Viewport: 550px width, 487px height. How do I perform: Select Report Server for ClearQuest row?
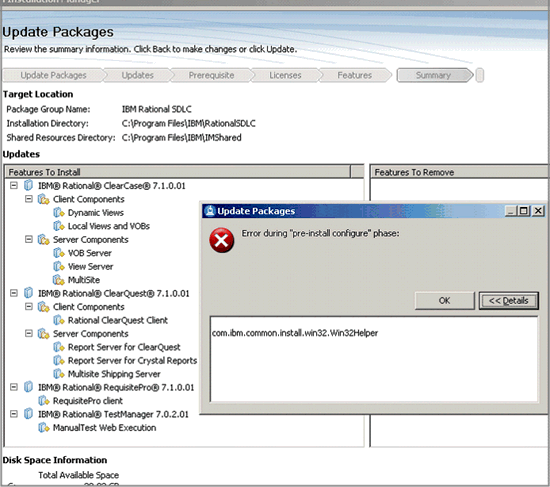click(117, 347)
